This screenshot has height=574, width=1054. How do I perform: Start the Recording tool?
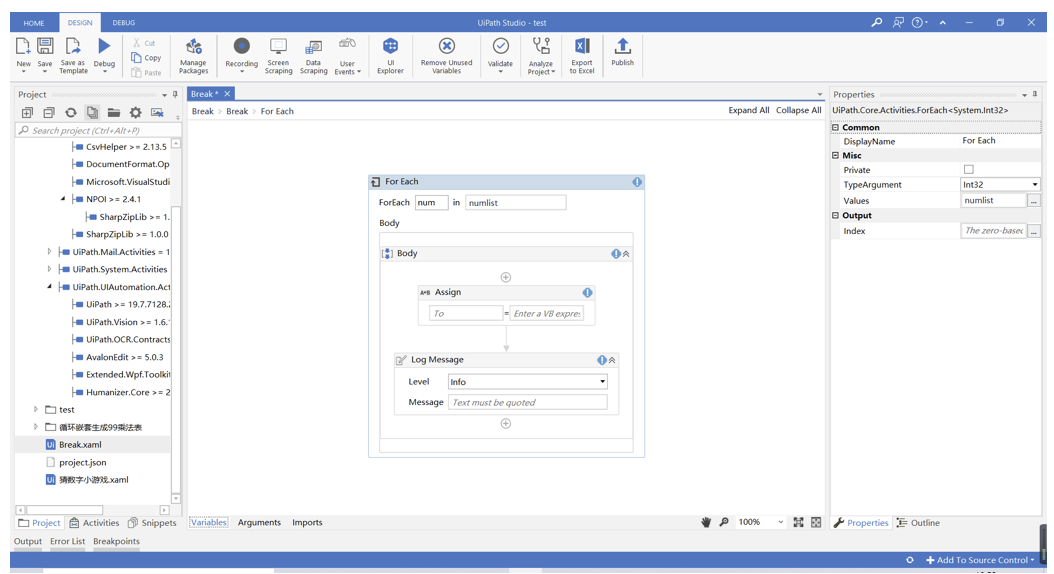pyautogui.click(x=241, y=54)
